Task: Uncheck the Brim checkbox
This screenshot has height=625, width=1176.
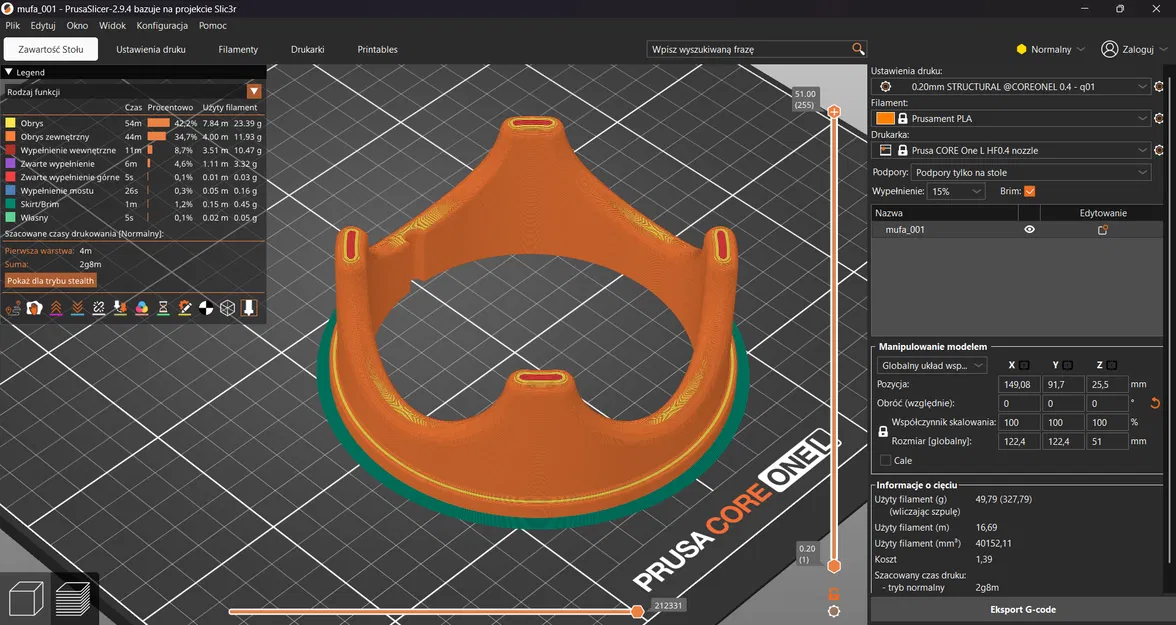Action: coord(1029,191)
